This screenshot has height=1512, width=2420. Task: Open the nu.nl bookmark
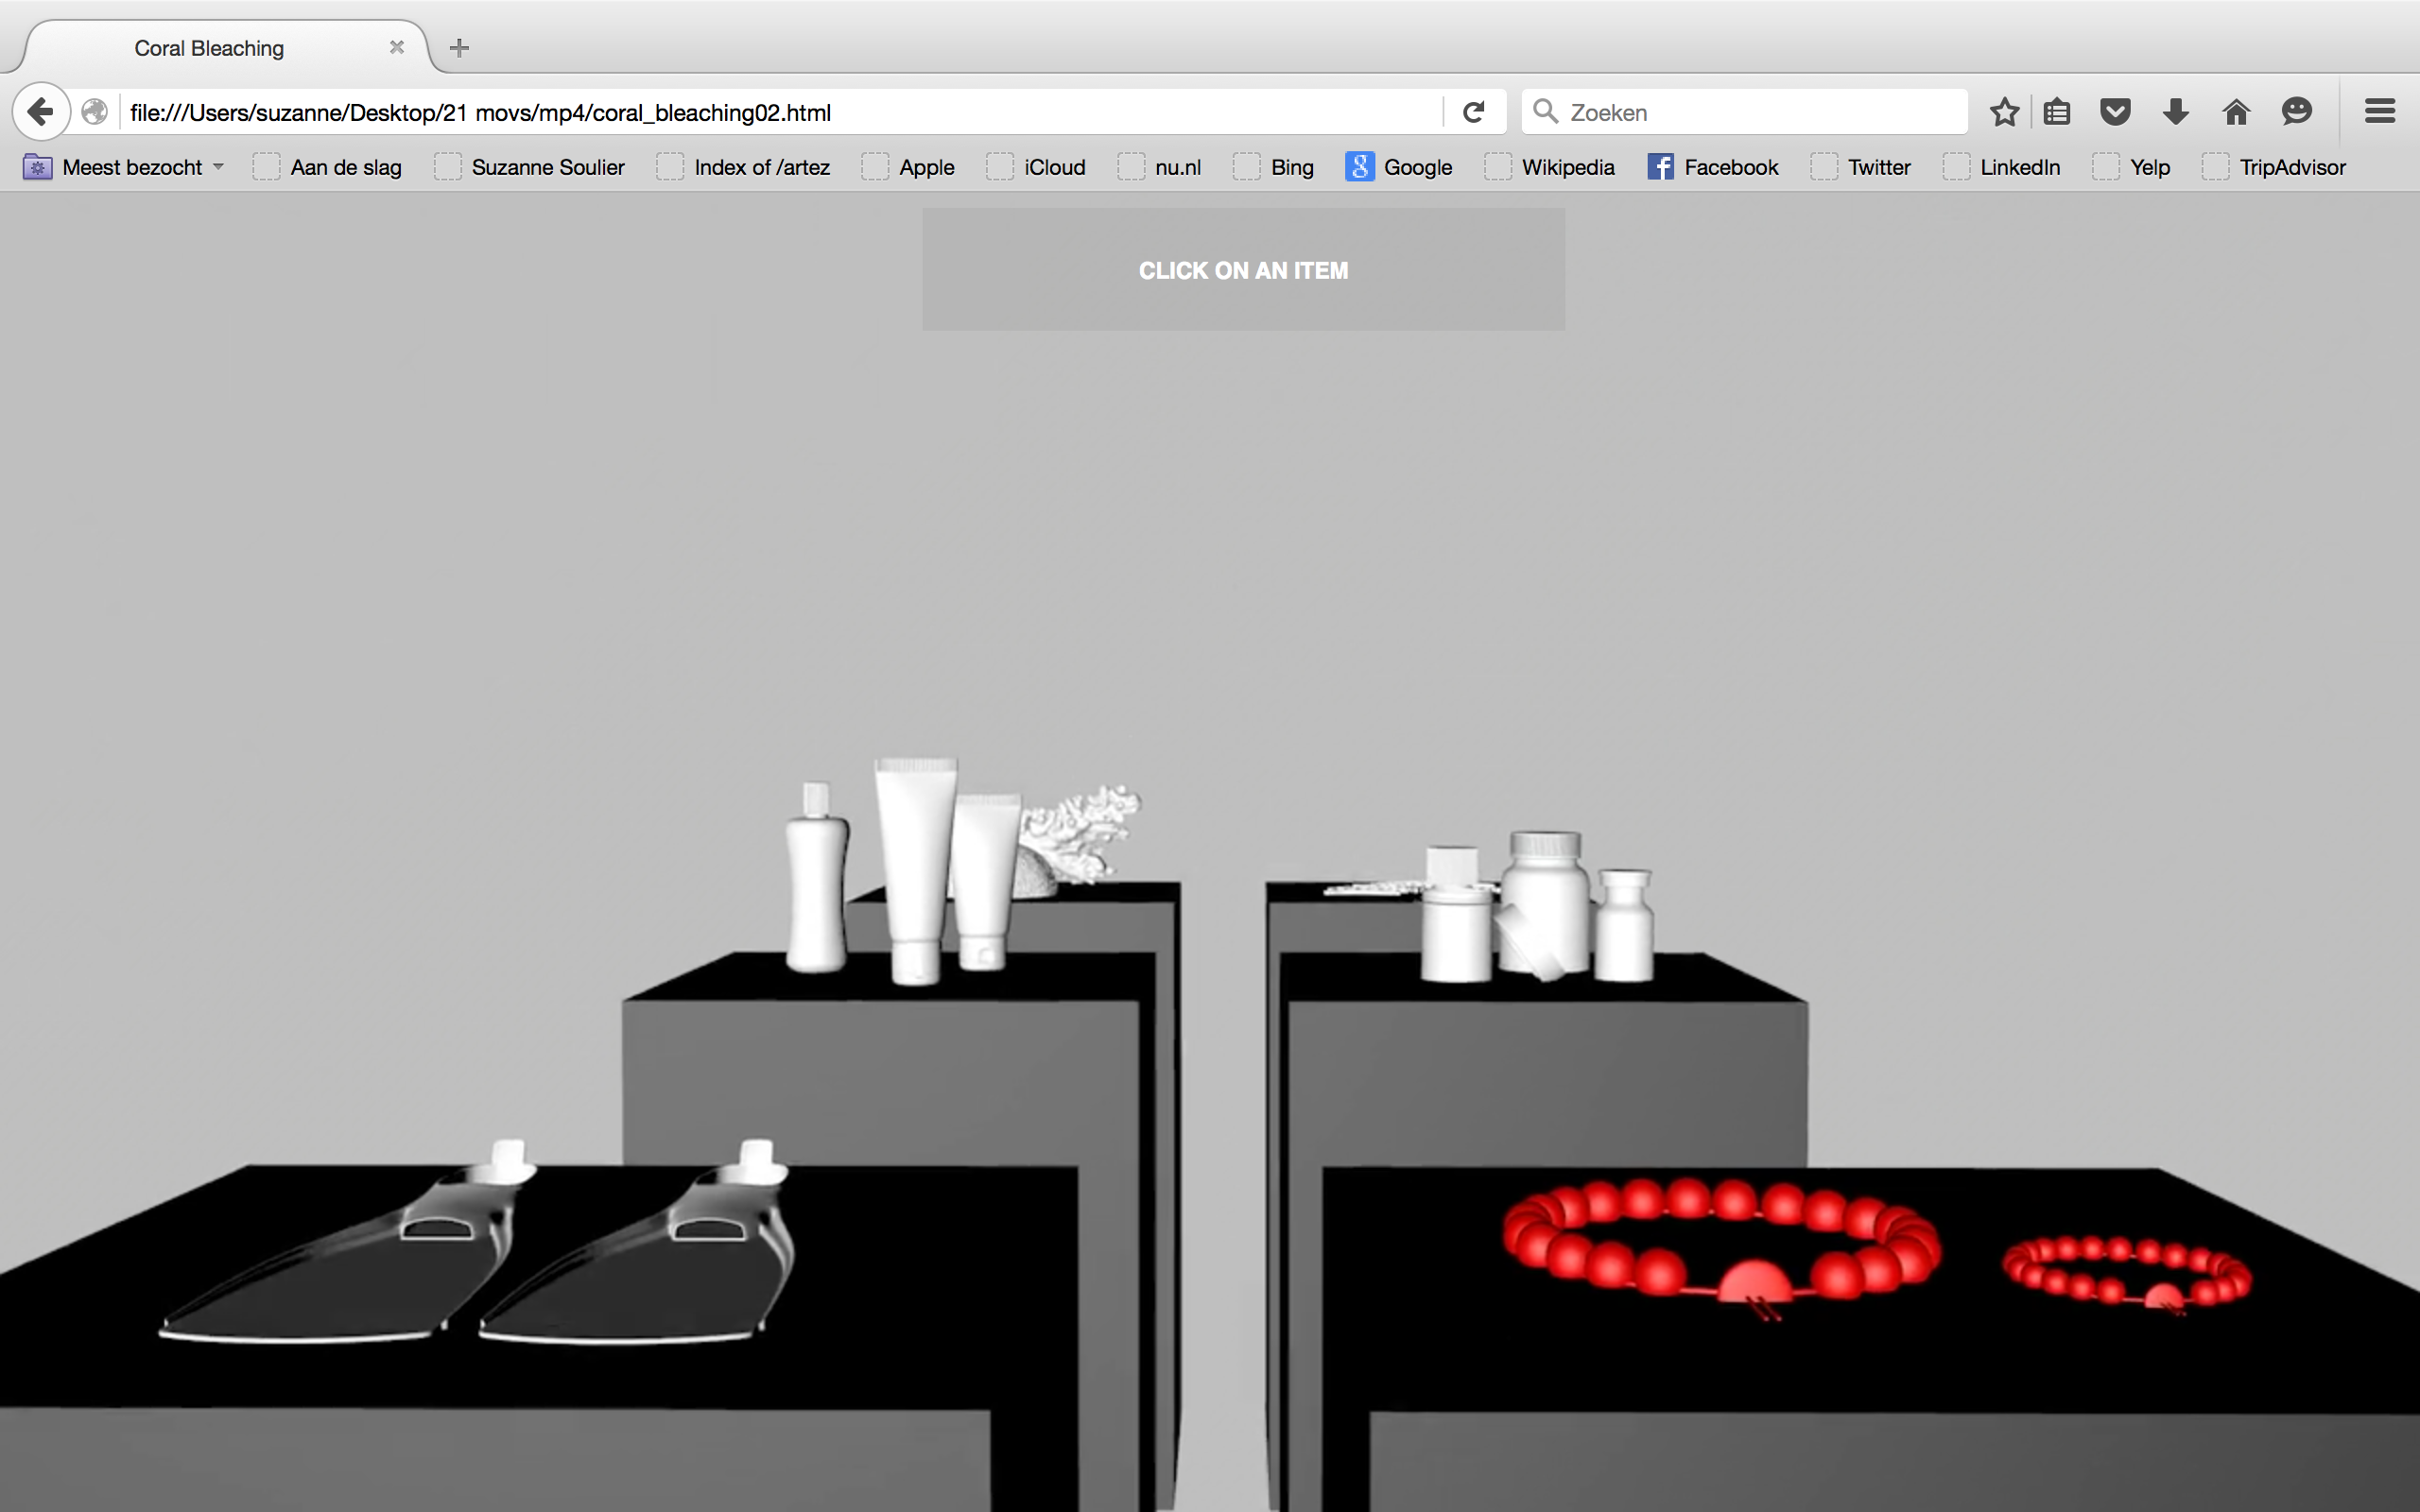click(x=1160, y=167)
